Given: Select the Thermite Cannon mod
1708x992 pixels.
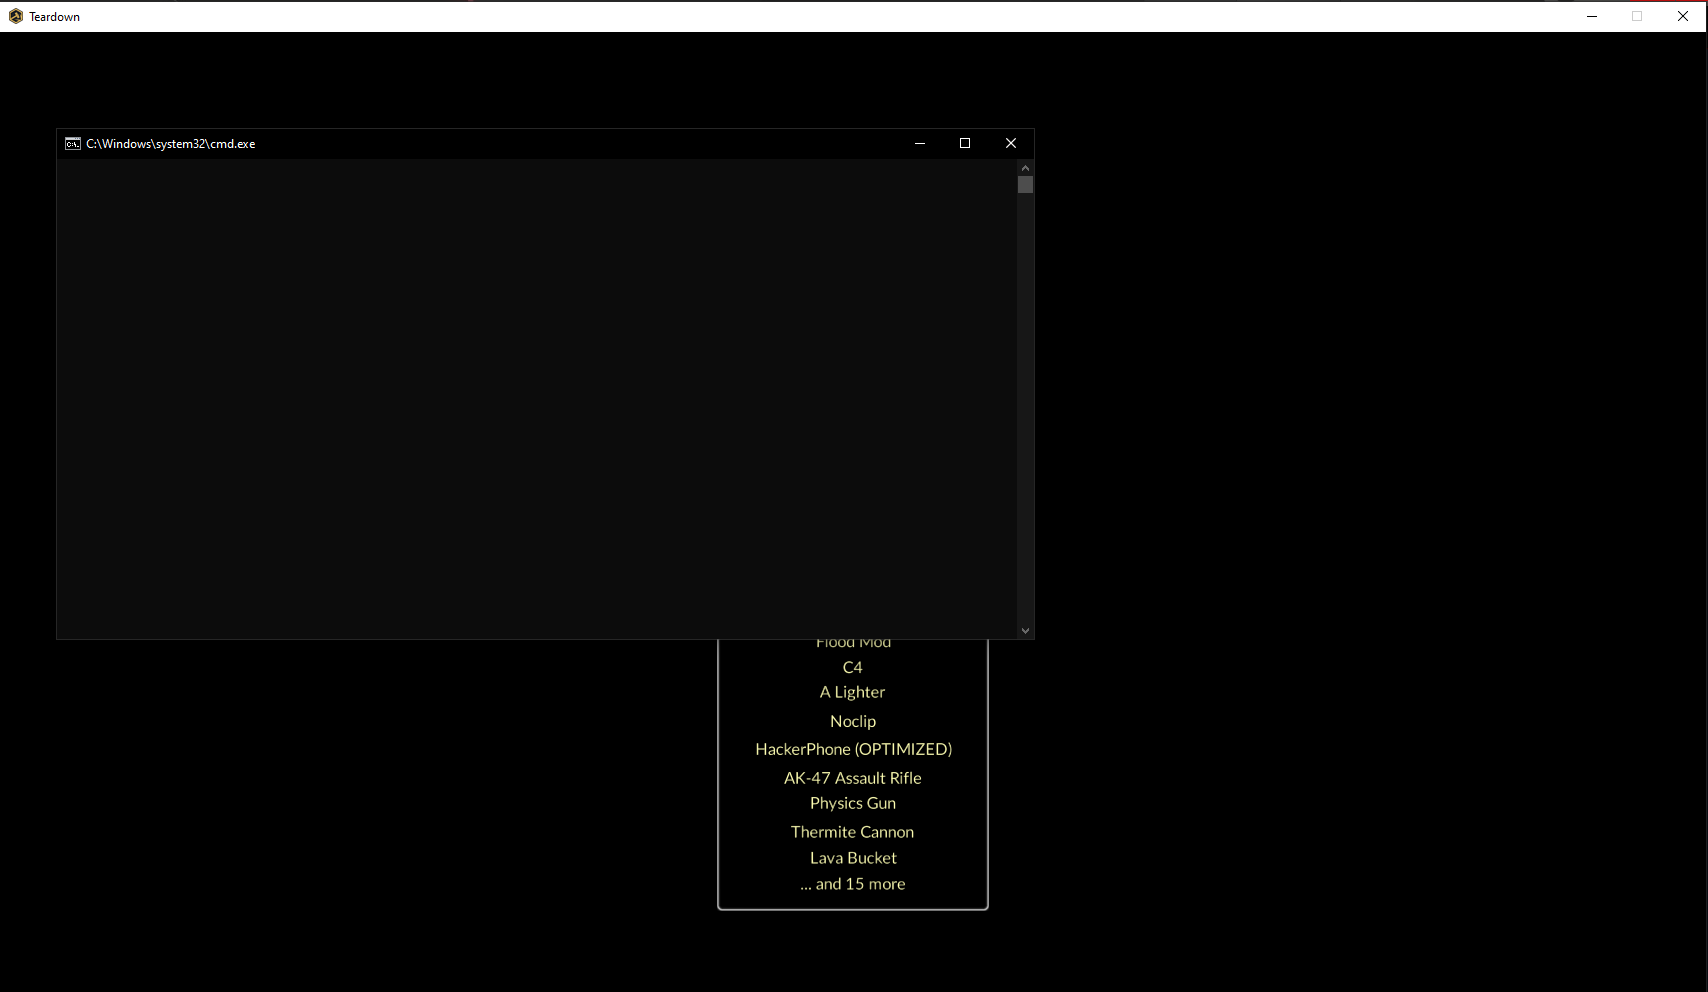Looking at the screenshot, I should [x=852, y=831].
